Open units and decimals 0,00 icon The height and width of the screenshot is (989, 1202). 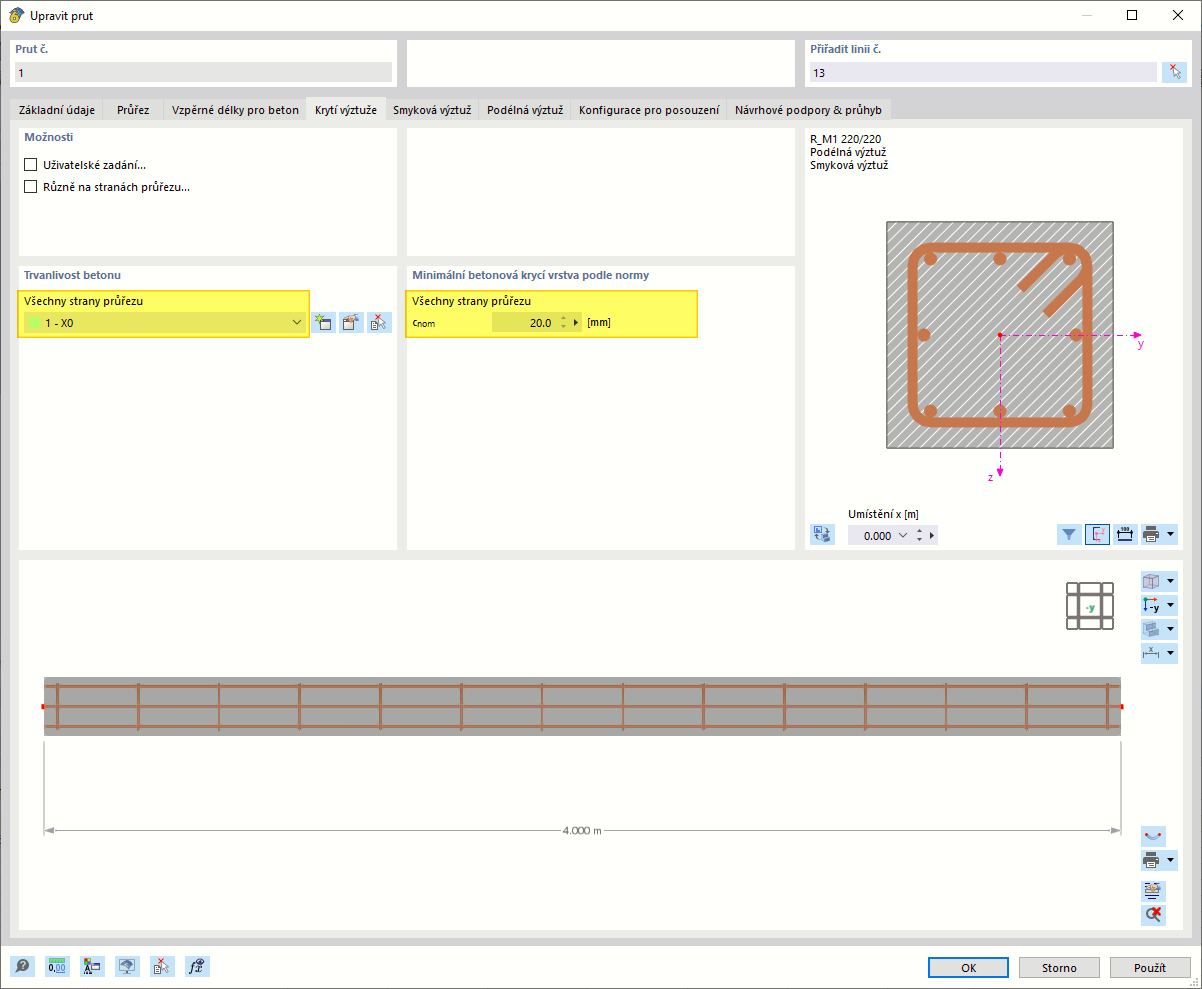point(57,966)
